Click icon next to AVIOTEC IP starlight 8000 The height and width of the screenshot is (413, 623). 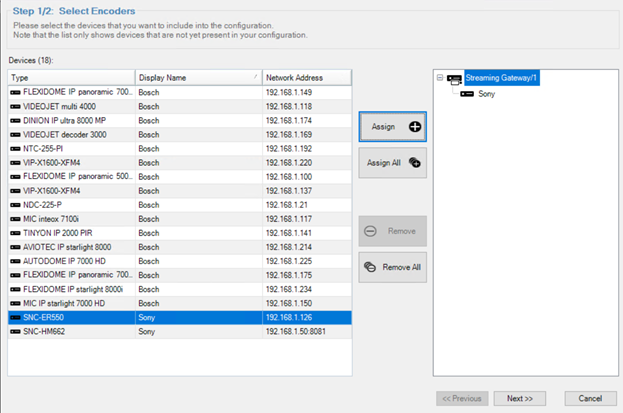click(15, 246)
